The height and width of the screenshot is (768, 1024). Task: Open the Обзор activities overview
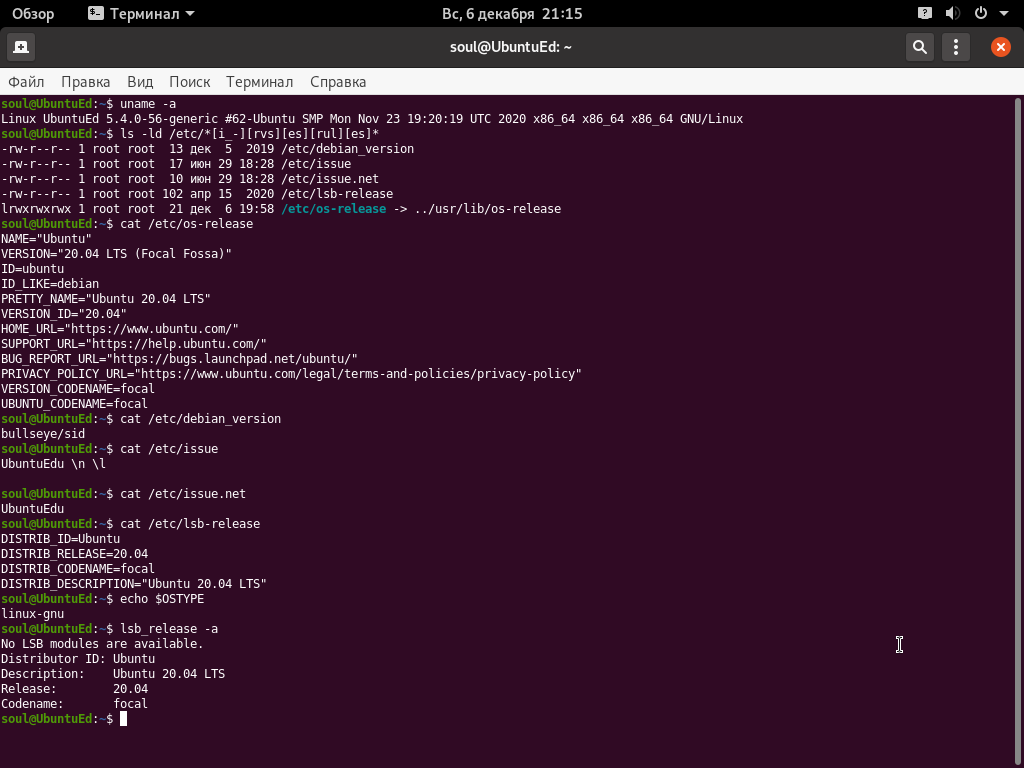pyautogui.click(x=33, y=13)
